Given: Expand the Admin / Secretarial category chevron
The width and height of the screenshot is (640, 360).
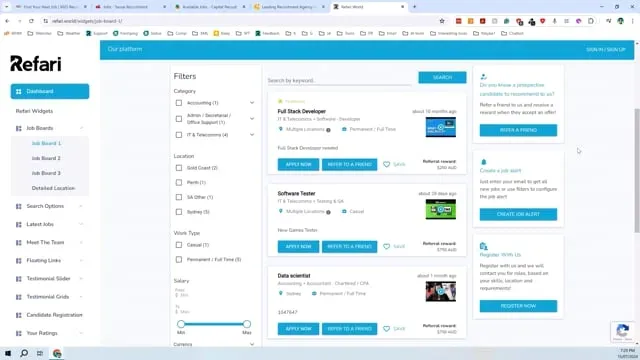Looking at the screenshot, I should pyautogui.click(x=252, y=119).
